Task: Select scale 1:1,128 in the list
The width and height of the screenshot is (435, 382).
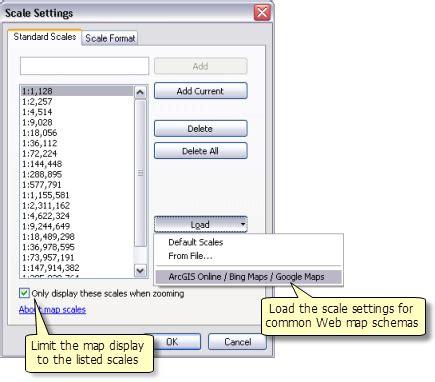Action: click(x=77, y=91)
